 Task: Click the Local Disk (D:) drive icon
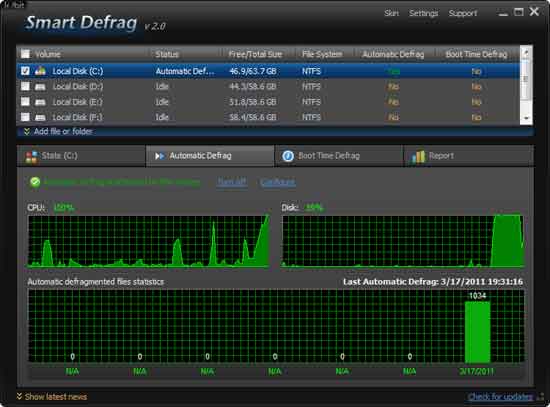tap(40, 87)
